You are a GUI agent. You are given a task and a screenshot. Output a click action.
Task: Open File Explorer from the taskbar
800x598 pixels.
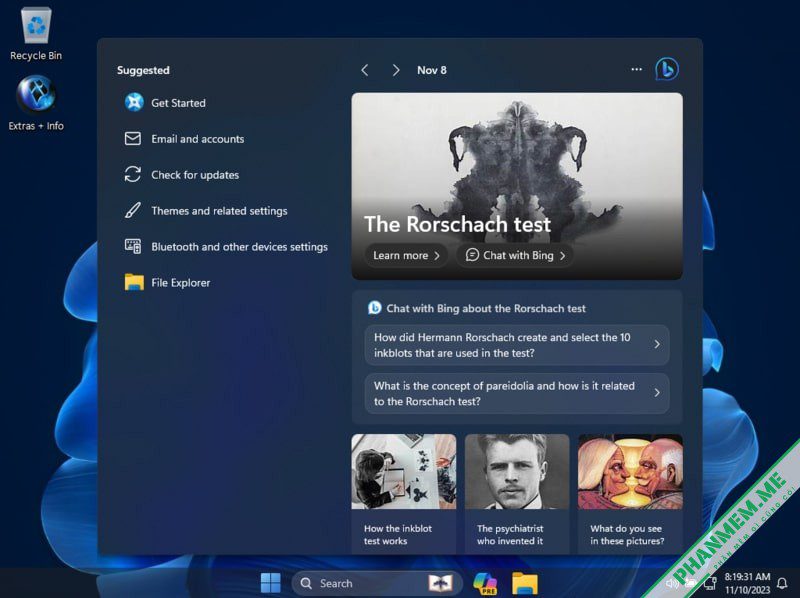pos(525,583)
